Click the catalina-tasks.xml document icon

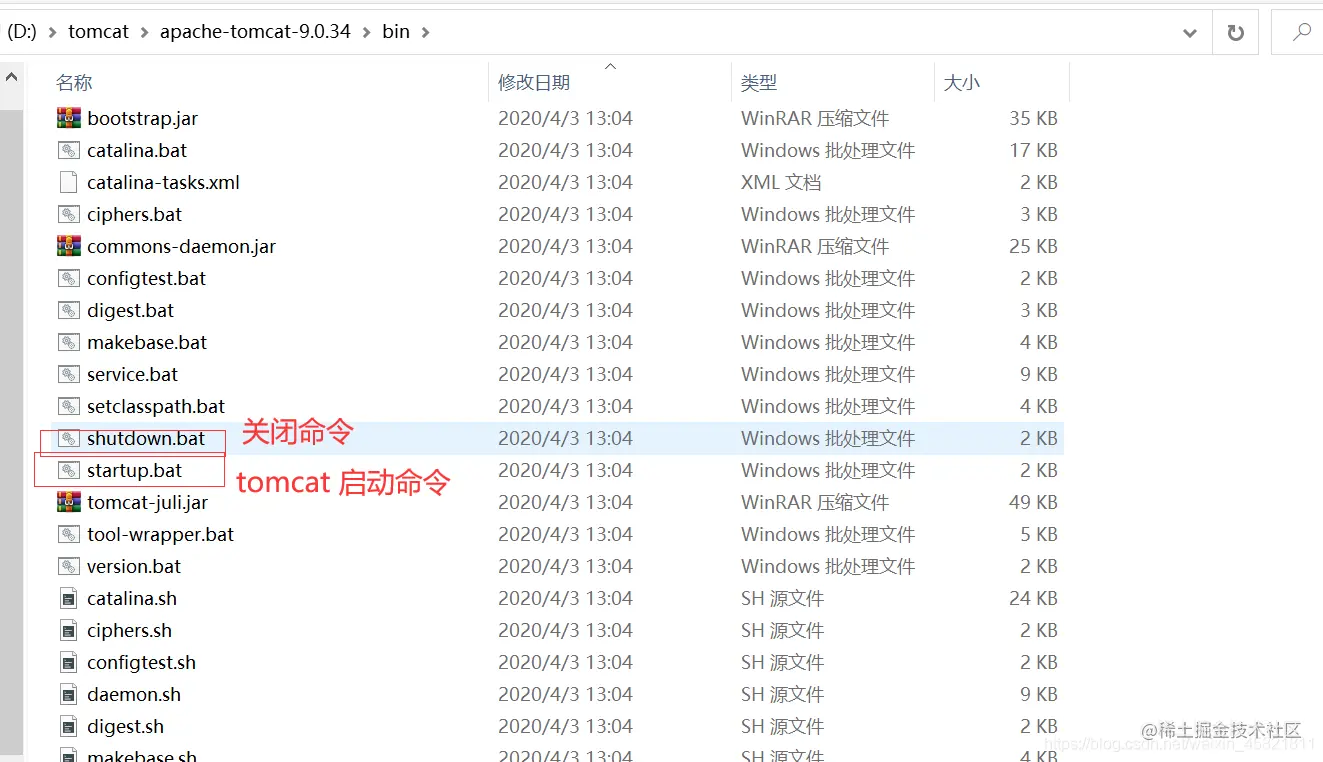(68, 181)
